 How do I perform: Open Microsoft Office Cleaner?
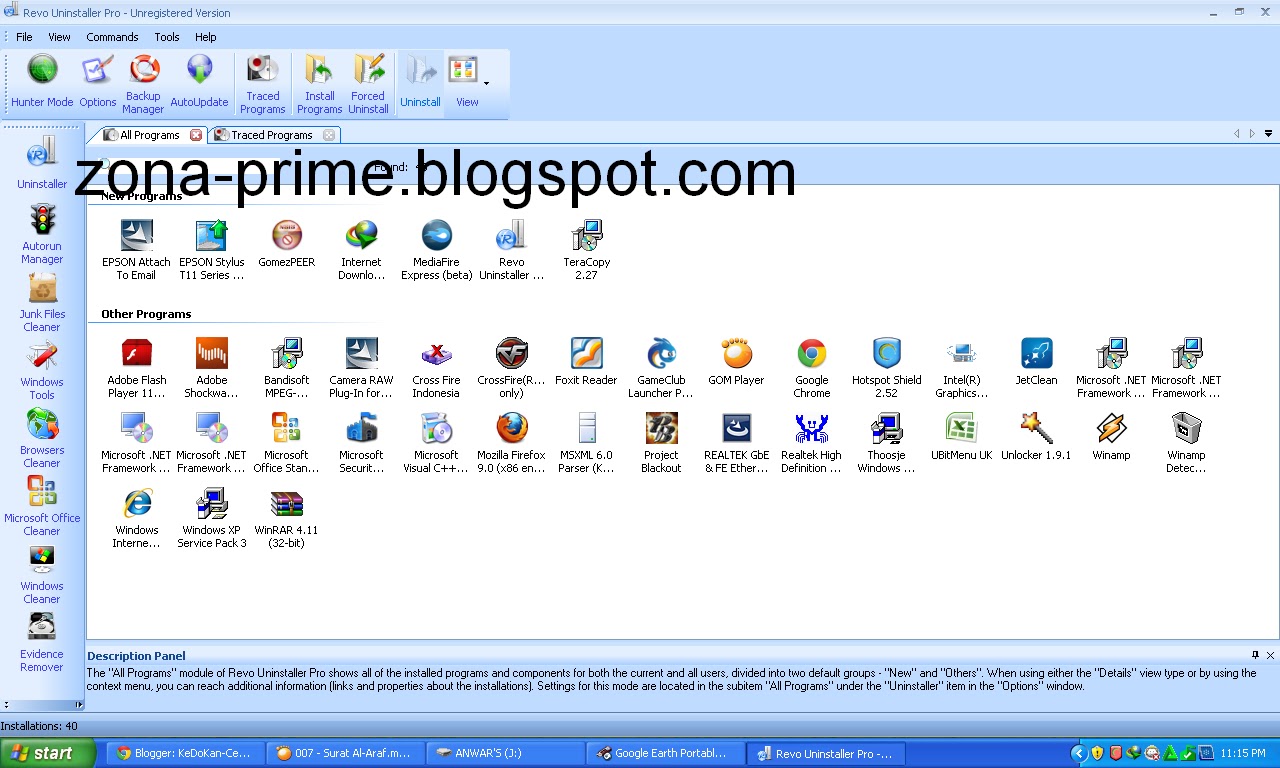click(x=42, y=505)
